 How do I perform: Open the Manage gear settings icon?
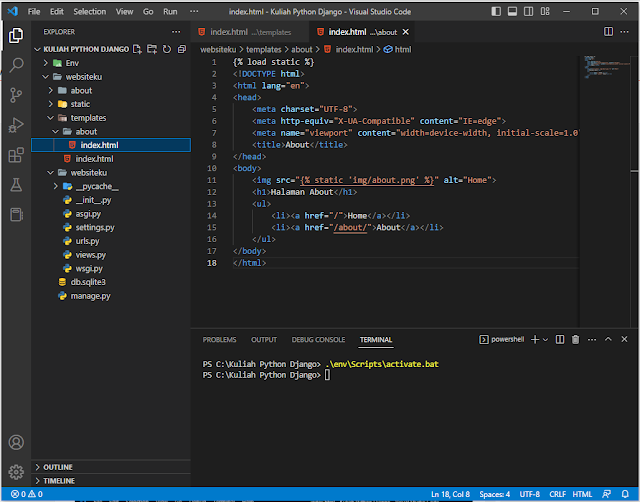tap(16, 472)
